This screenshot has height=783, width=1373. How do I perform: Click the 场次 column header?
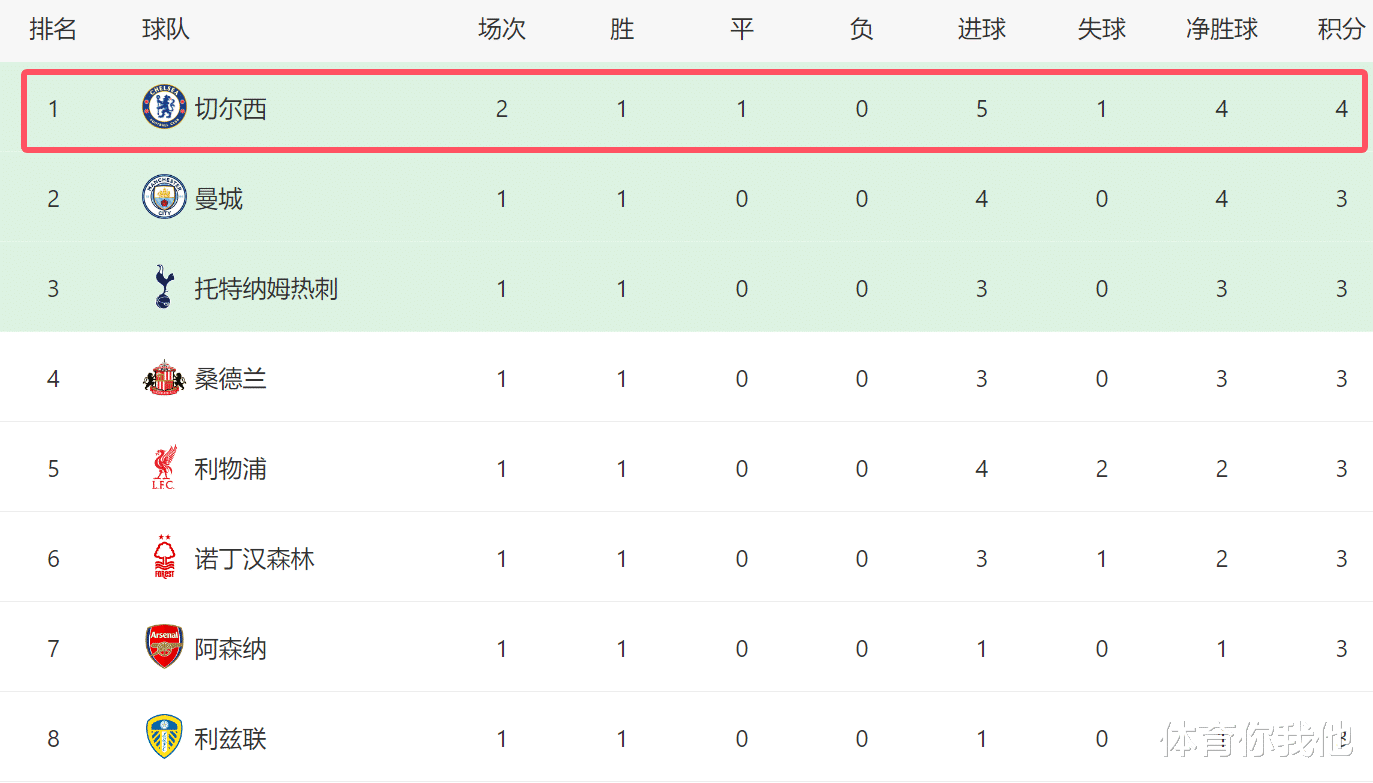[x=502, y=30]
